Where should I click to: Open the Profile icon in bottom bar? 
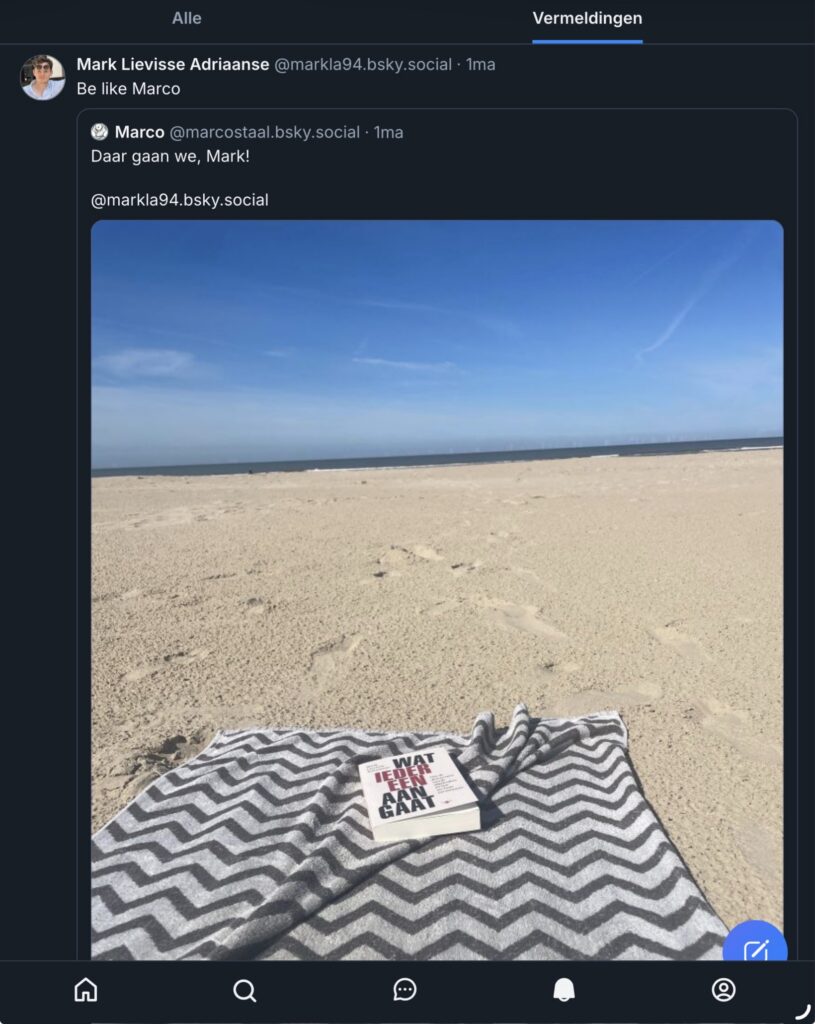[724, 989]
